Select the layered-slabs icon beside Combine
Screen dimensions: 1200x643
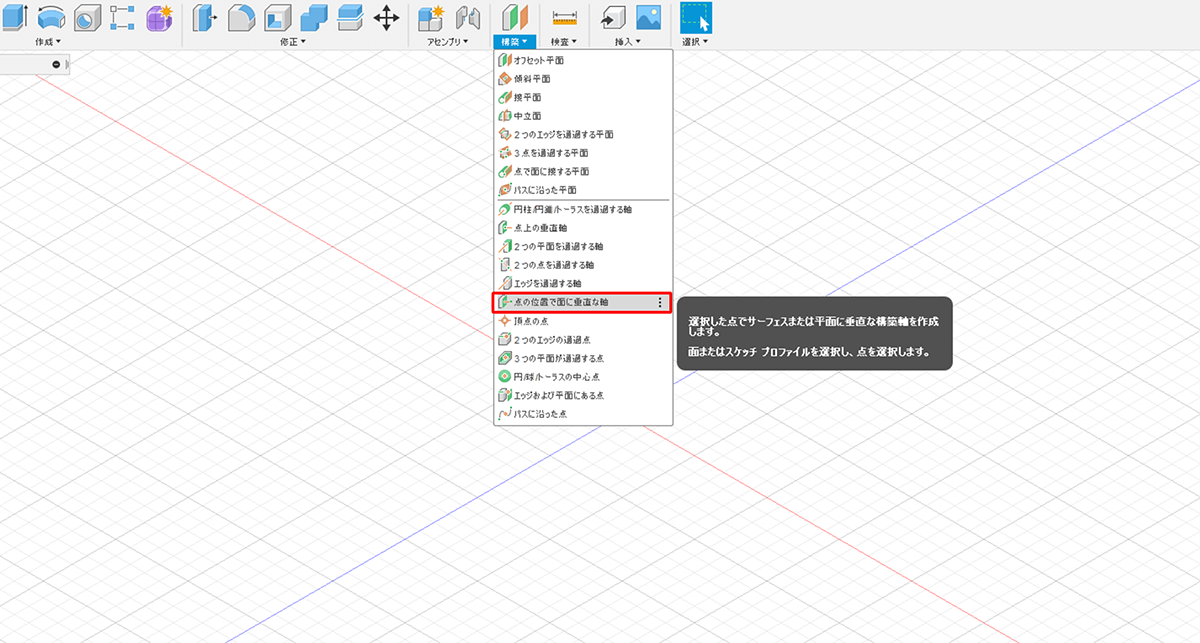(x=349, y=16)
